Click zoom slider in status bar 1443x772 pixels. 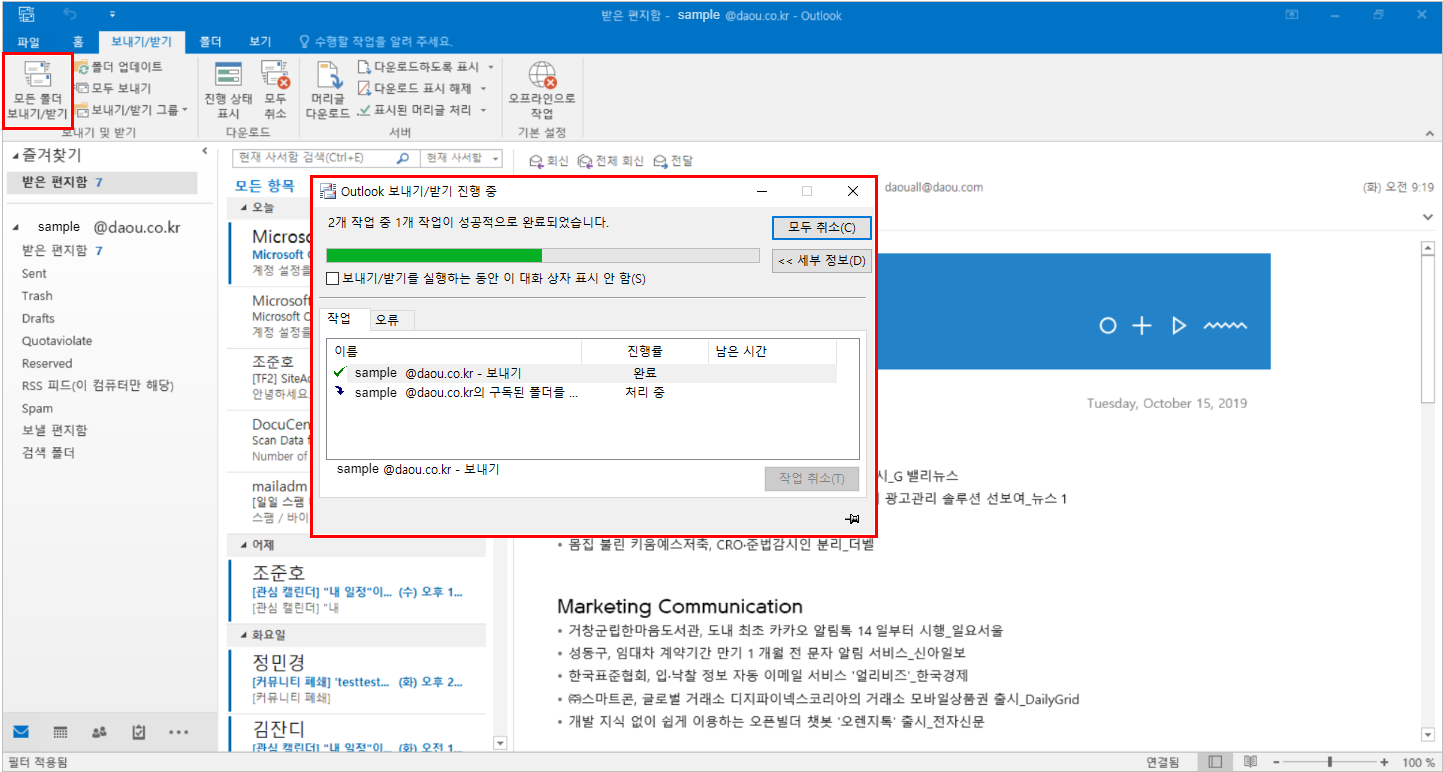click(x=1329, y=762)
